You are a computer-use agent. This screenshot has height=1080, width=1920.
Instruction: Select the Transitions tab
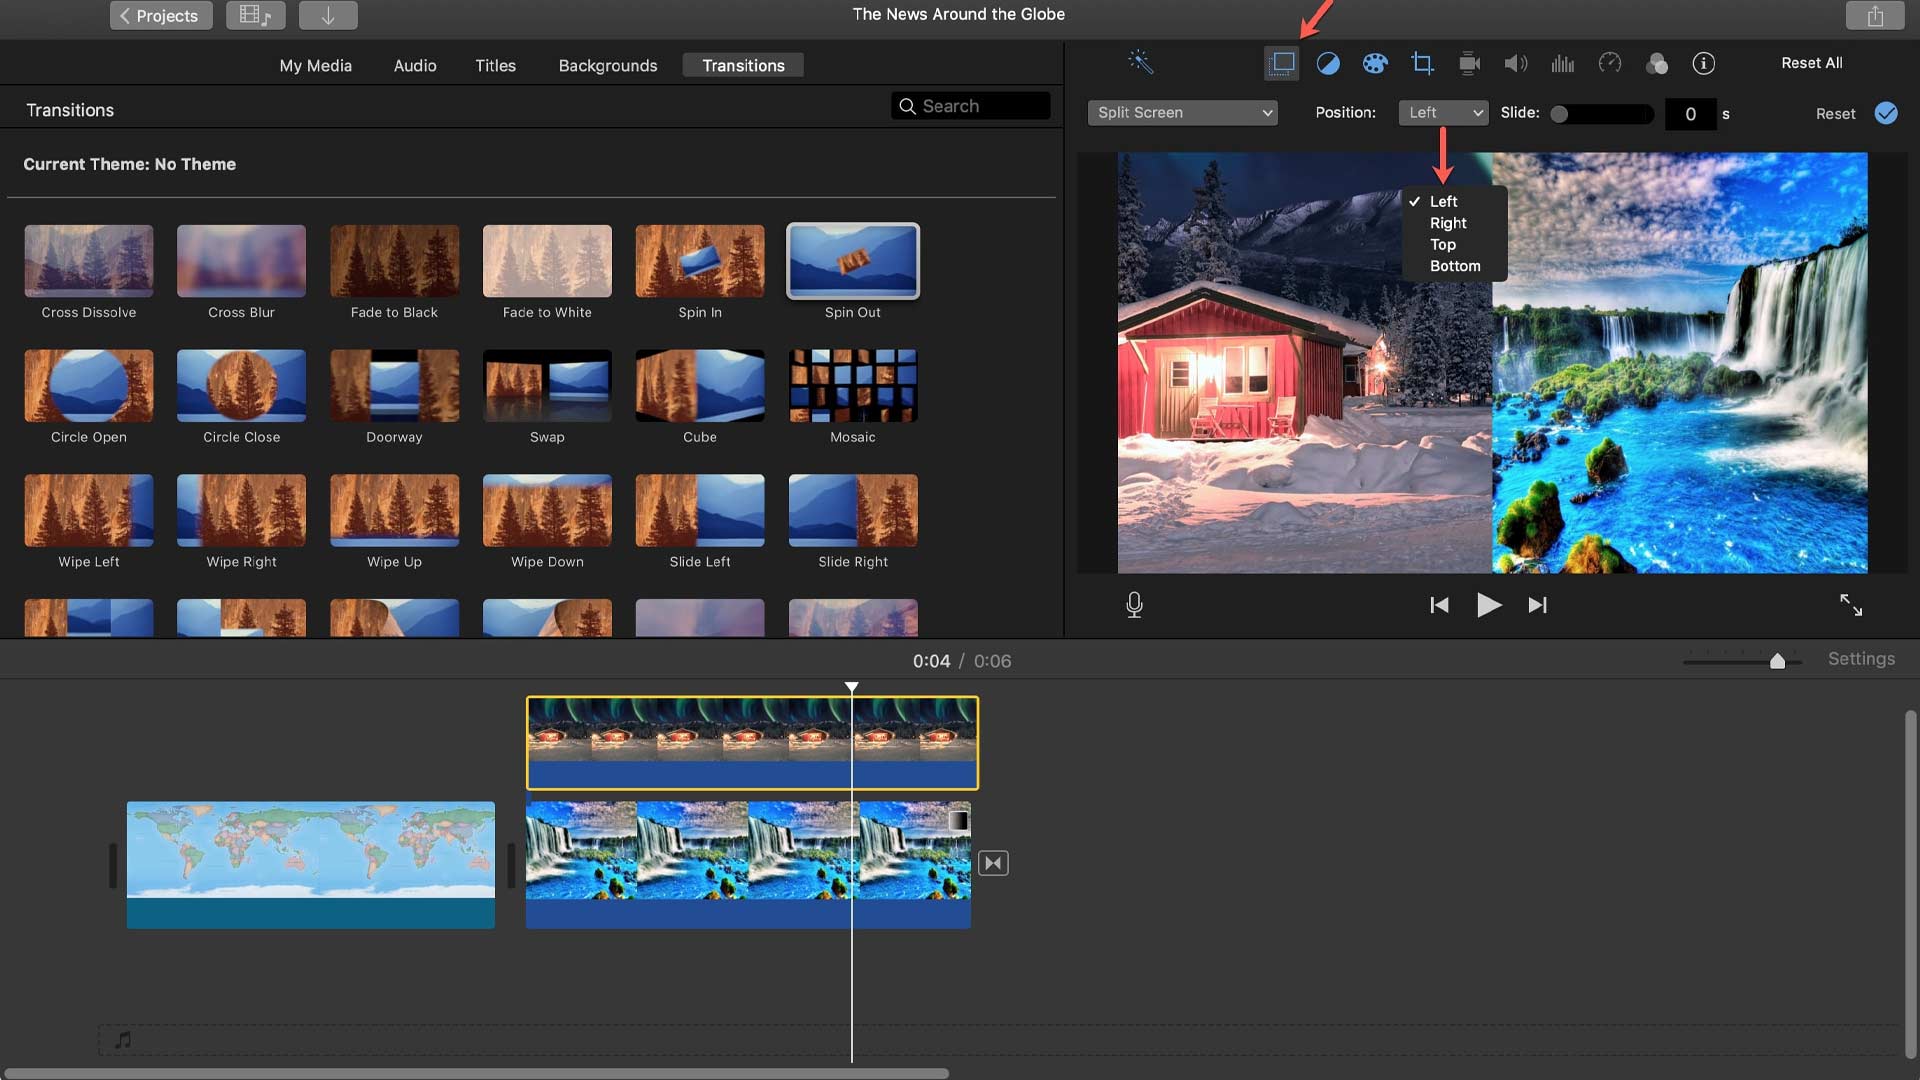tap(744, 63)
